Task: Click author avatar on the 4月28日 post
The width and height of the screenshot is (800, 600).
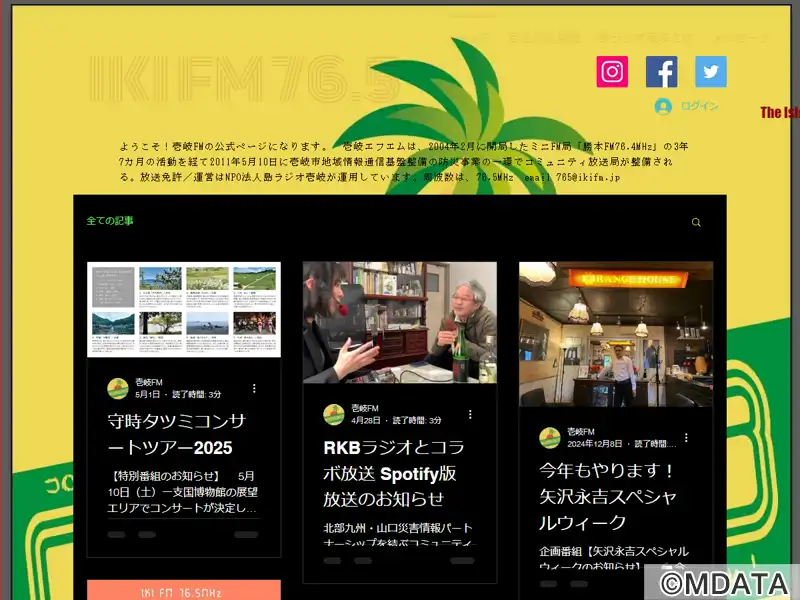Action: (334, 414)
